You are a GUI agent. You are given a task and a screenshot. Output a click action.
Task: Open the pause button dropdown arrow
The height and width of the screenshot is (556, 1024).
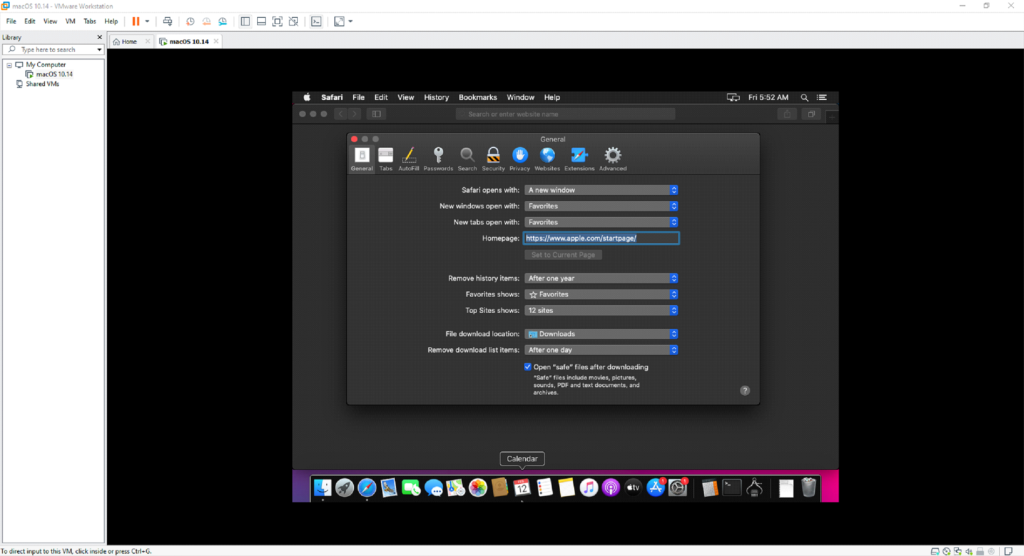[147, 22]
